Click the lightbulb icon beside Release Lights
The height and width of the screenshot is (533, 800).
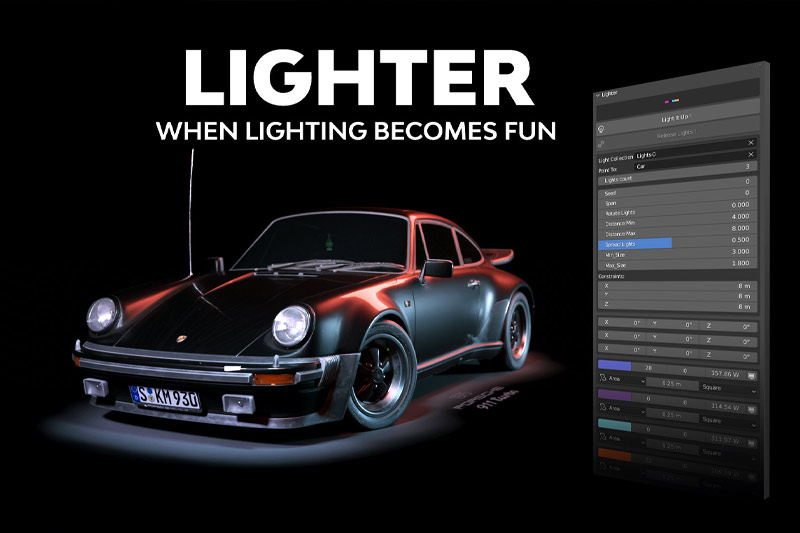[601, 130]
